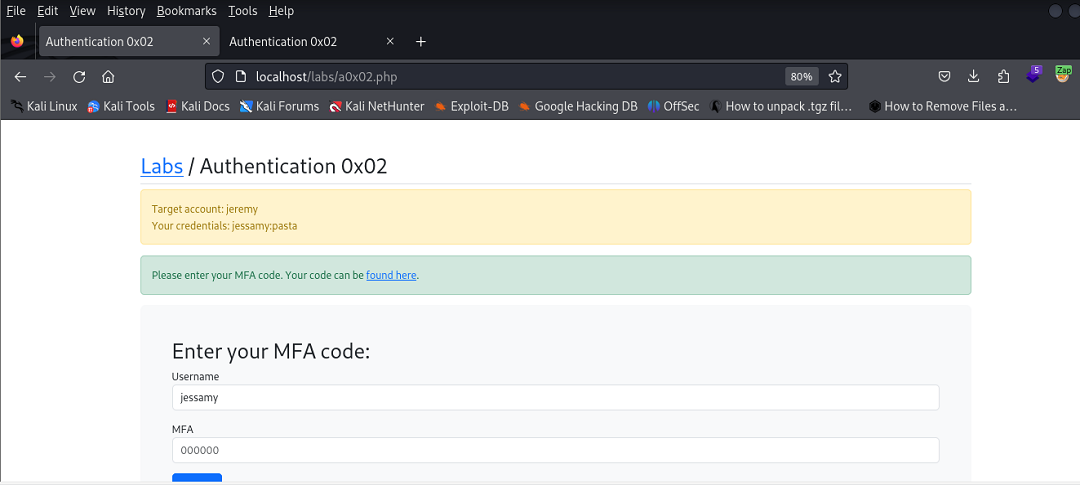Screen dimensions: 1080x485
Task: Go back with the back arrow
Action: pyautogui.click(x=20, y=76)
